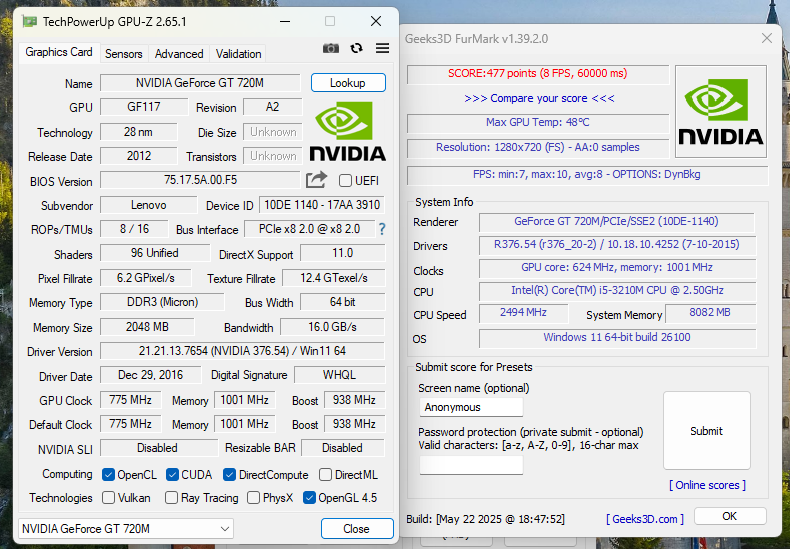The width and height of the screenshot is (790, 549).
Task: Click the Resolution: 1280x720 text
Action: (x=538, y=148)
